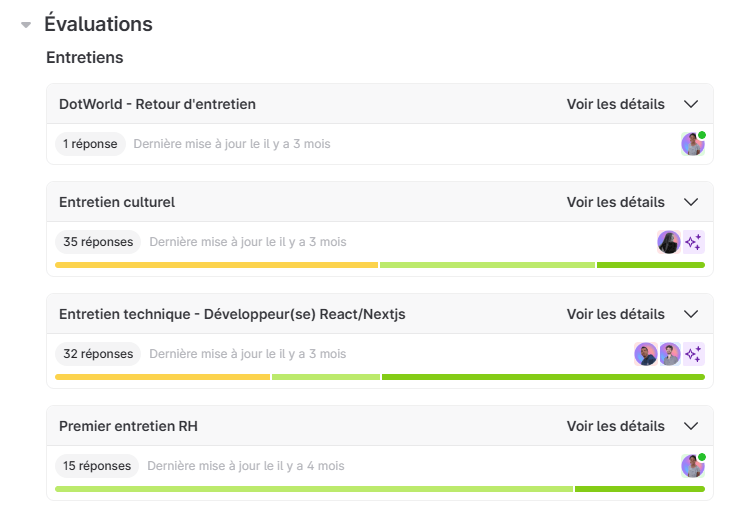Image resolution: width=745 pixels, height=529 pixels.
Task: Click the 35 réponses badge
Action: 98,242
